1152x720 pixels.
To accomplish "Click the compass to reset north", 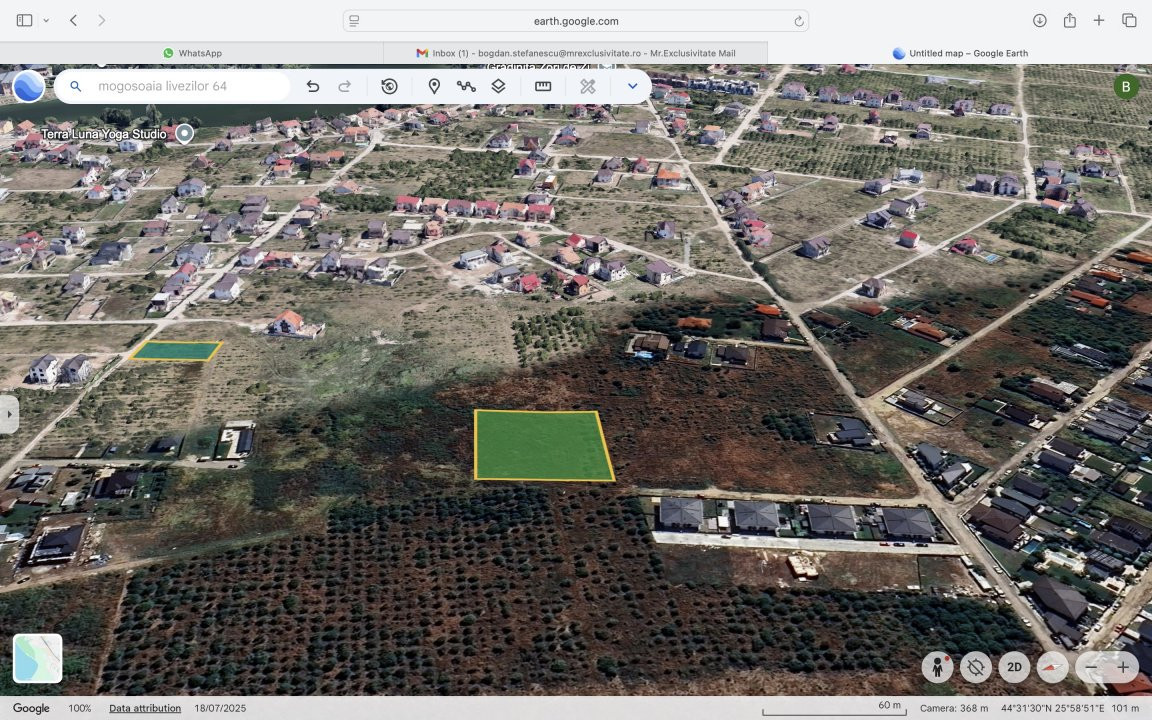I will pos(1052,667).
